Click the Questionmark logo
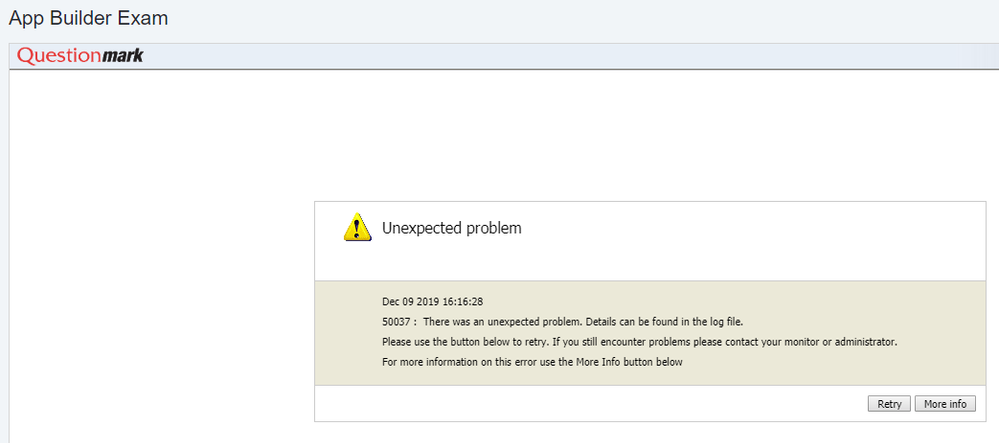This screenshot has width=999, height=443. (x=80, y=56)
